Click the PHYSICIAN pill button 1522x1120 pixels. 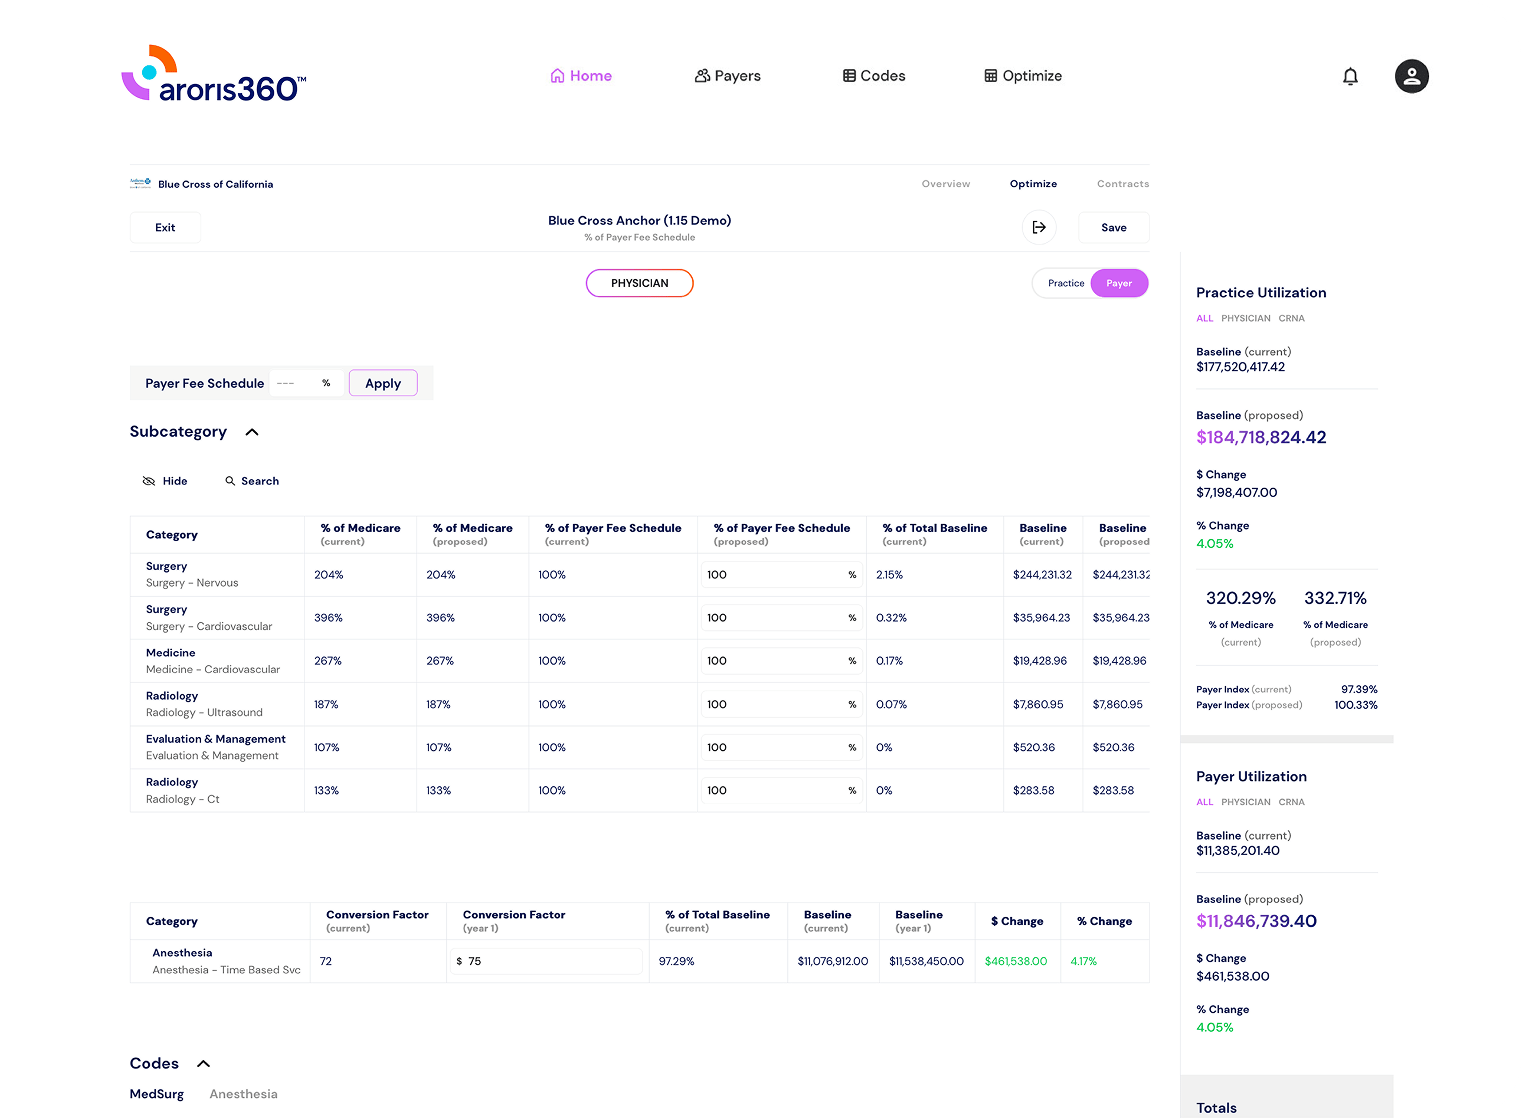(x=640, y=283)
